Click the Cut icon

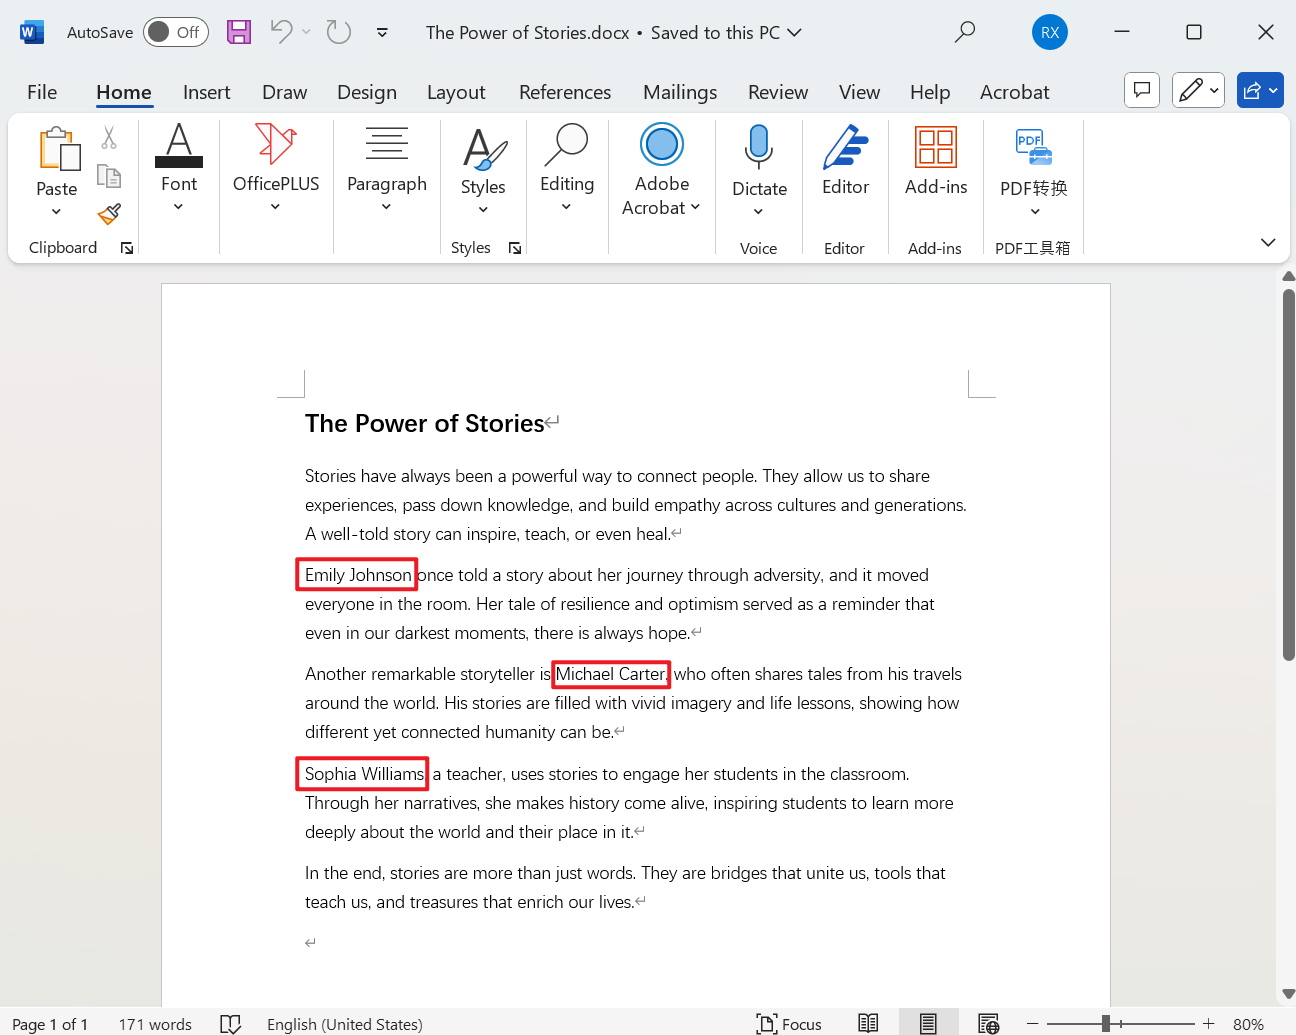pos(109,137)
